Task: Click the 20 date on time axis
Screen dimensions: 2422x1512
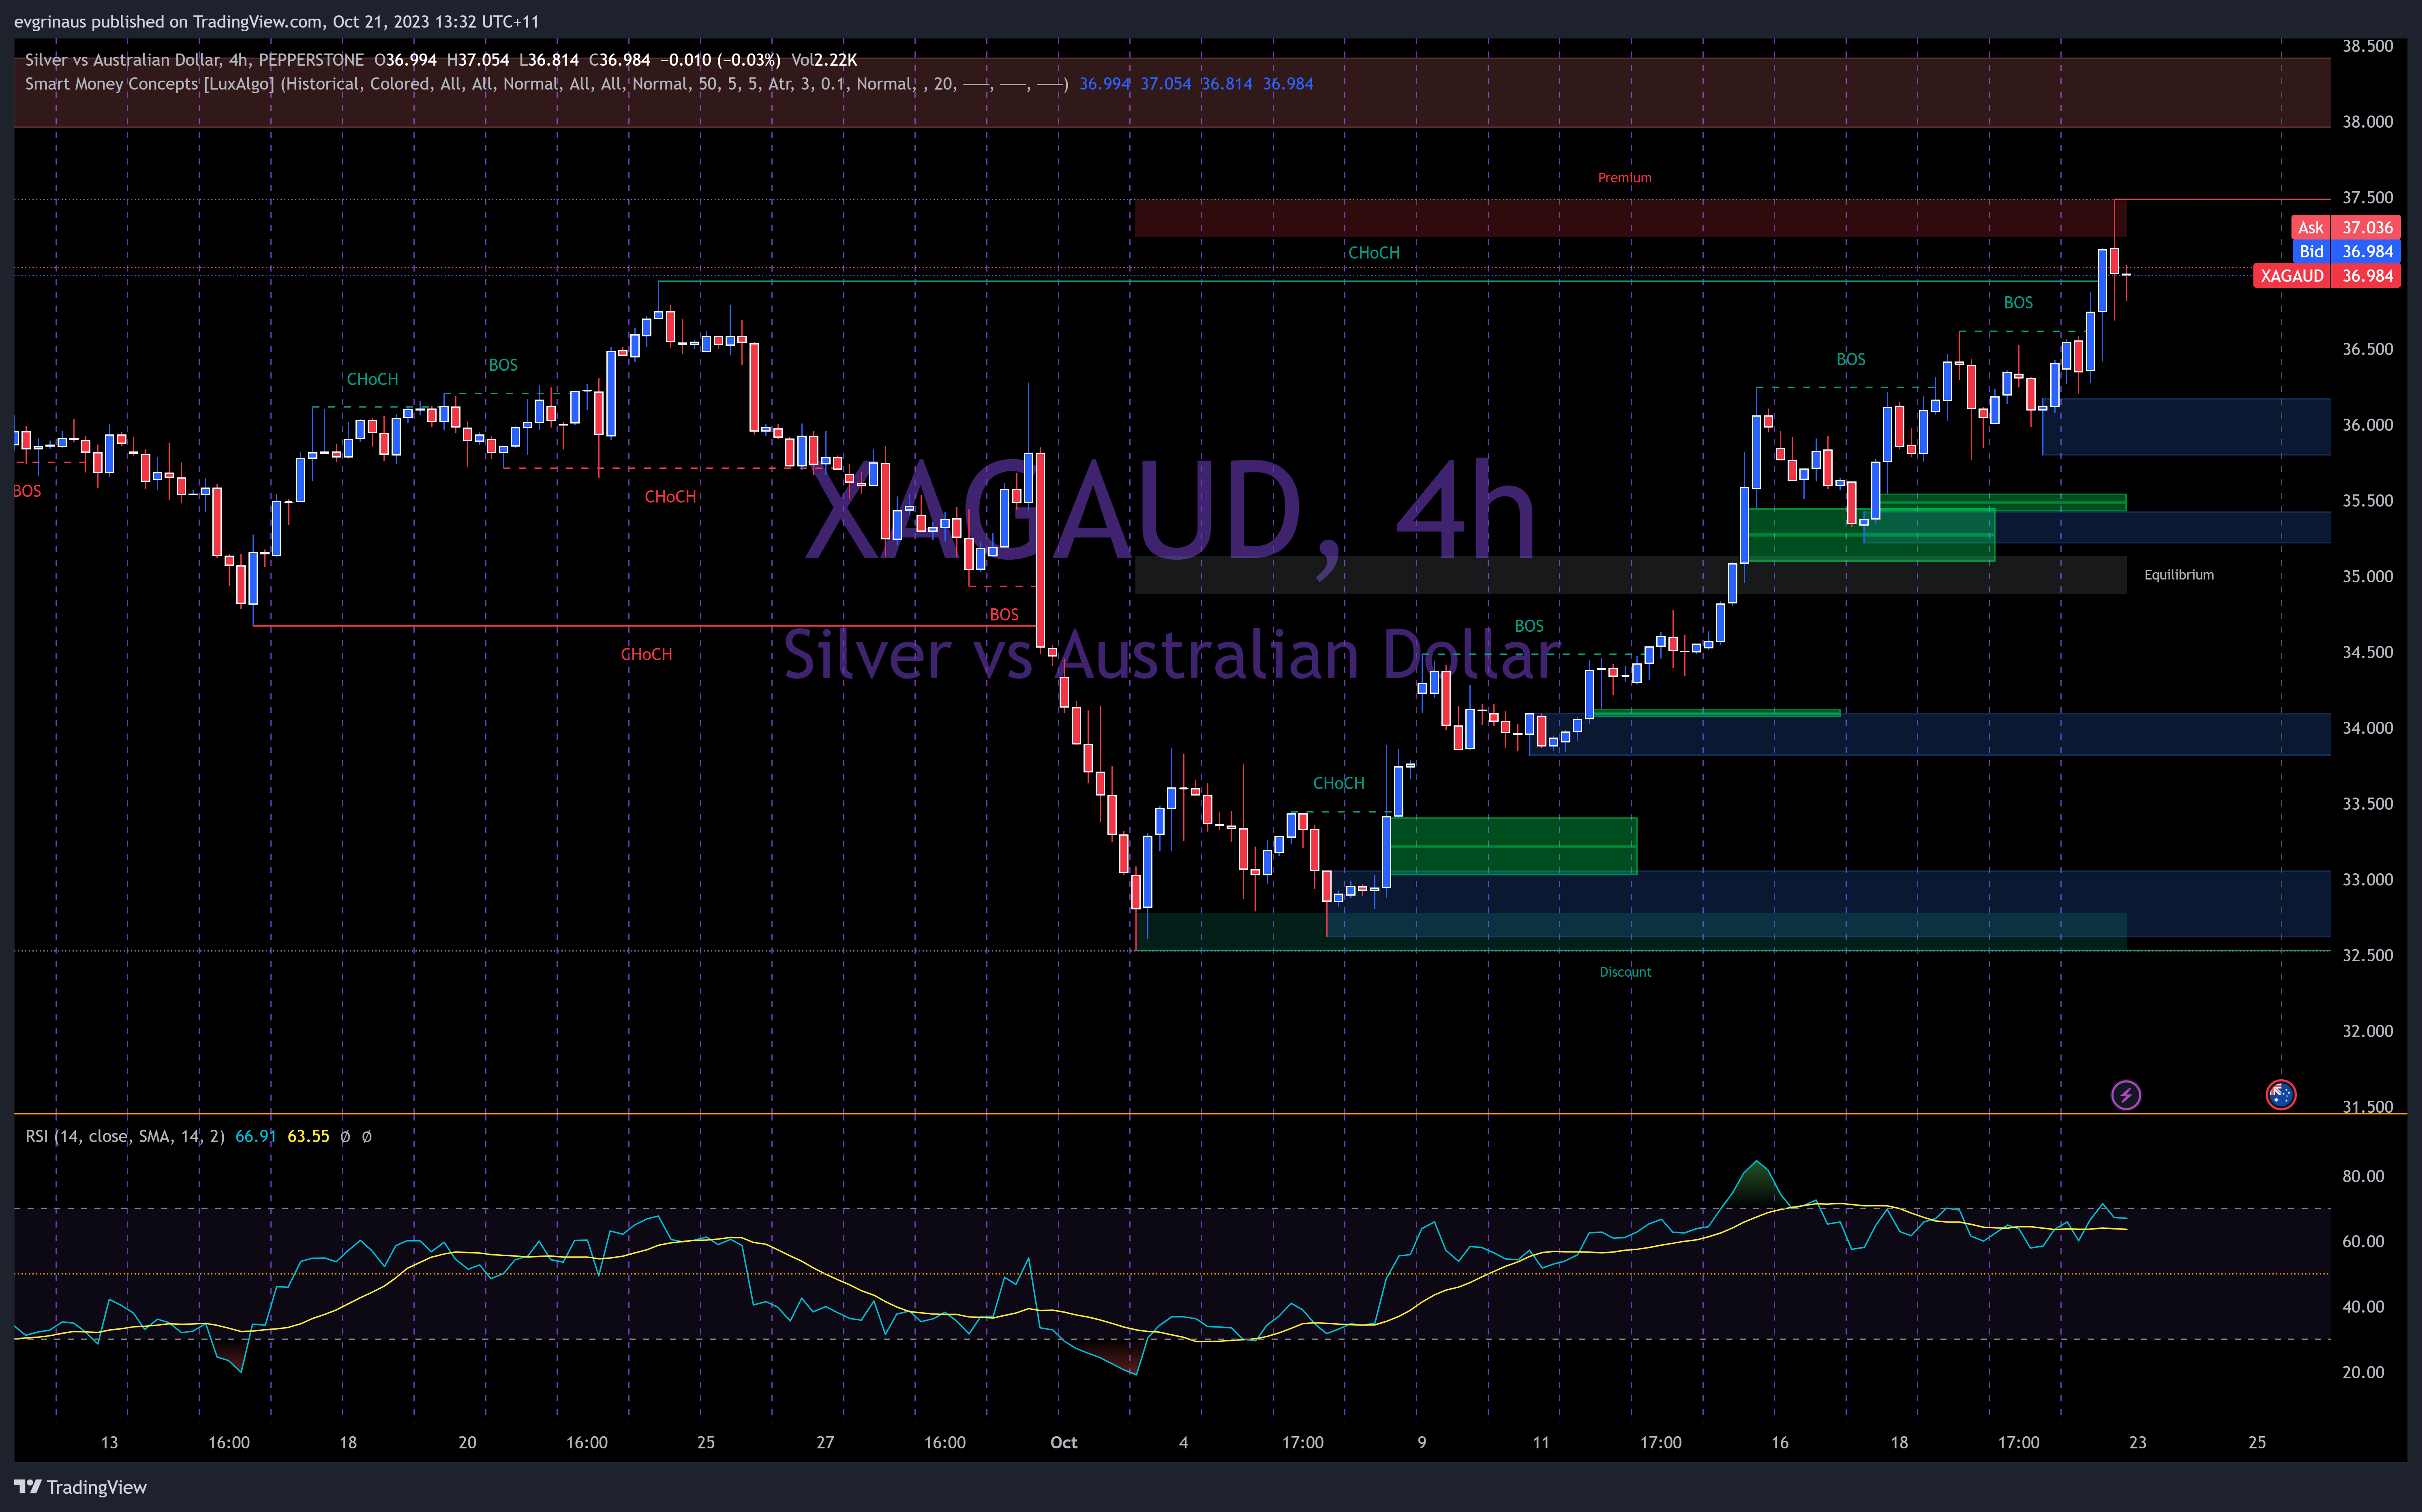Action: (x=467, y=1443)
